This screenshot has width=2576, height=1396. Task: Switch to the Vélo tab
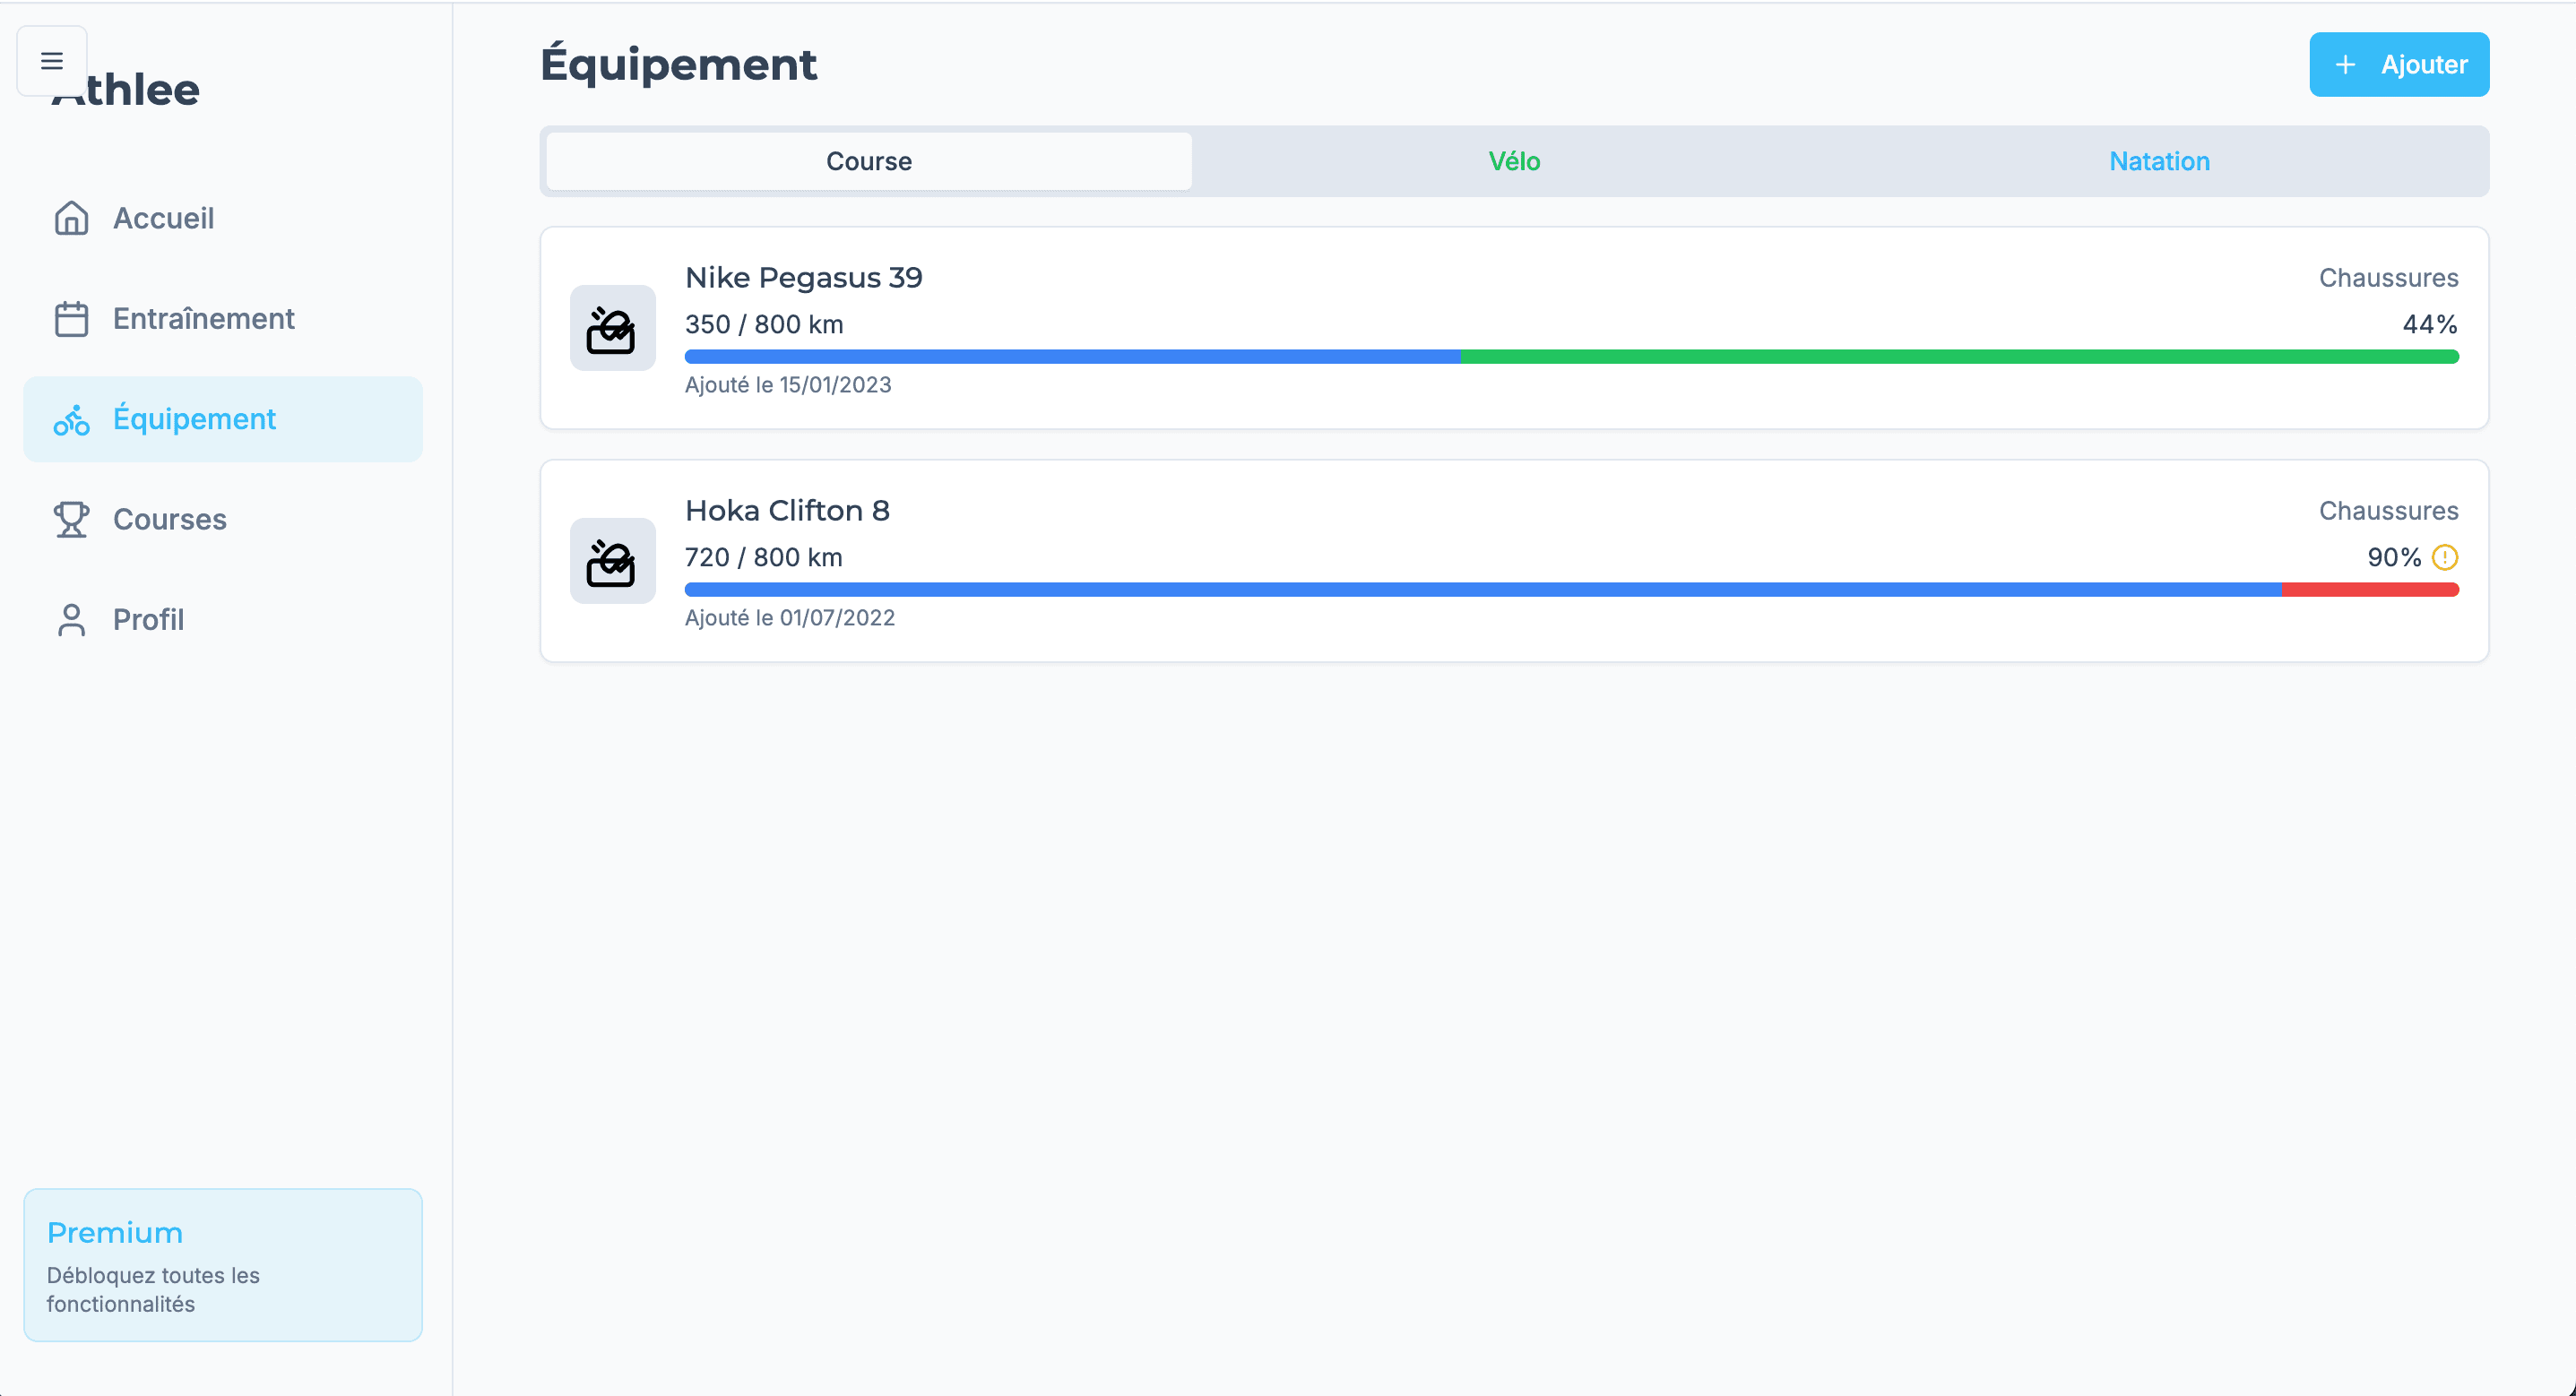pyautogui.click(x=1513, y=161)
